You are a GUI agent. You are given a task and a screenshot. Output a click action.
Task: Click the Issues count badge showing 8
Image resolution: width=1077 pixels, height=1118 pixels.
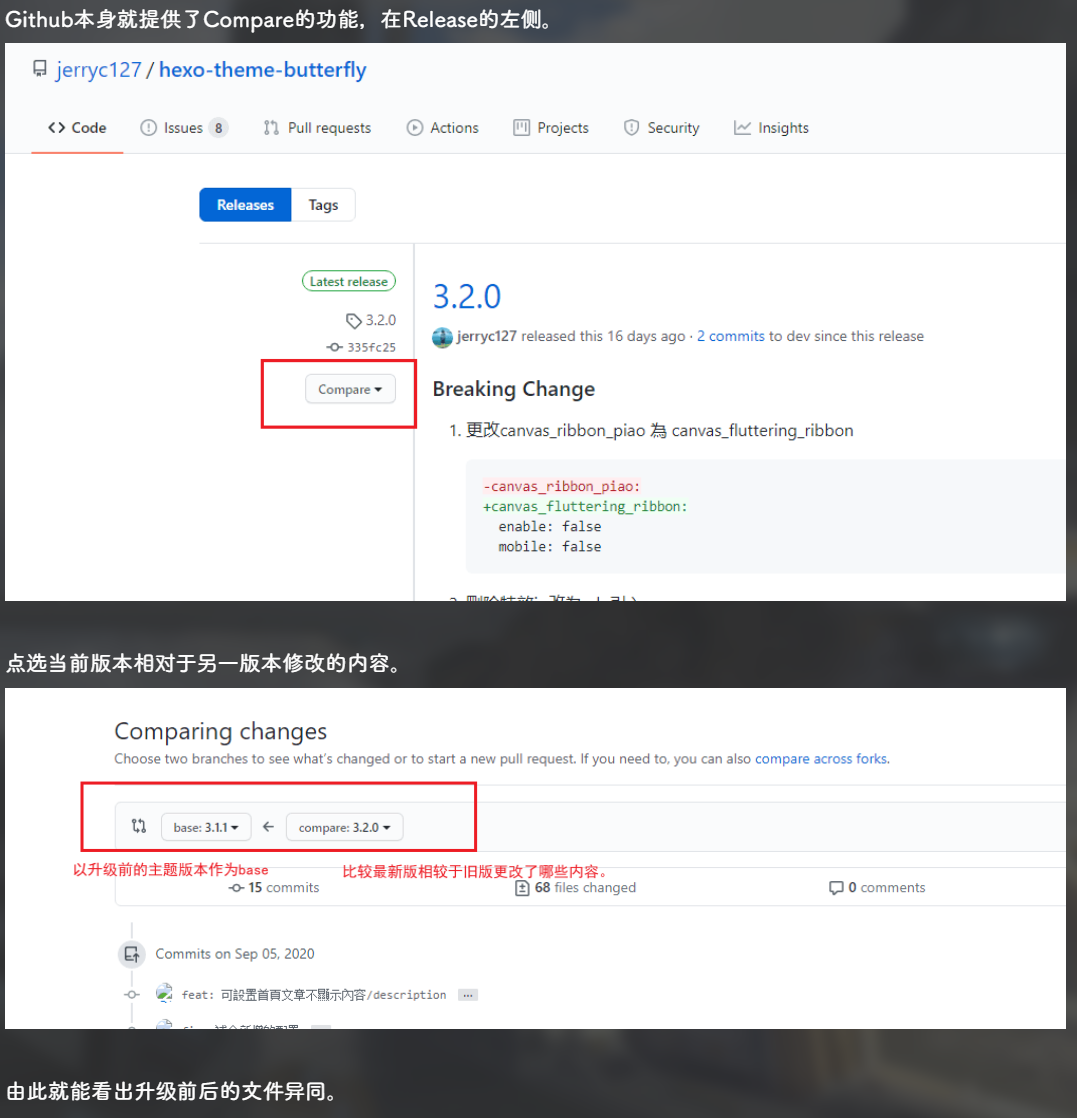[x=218, y=128]
